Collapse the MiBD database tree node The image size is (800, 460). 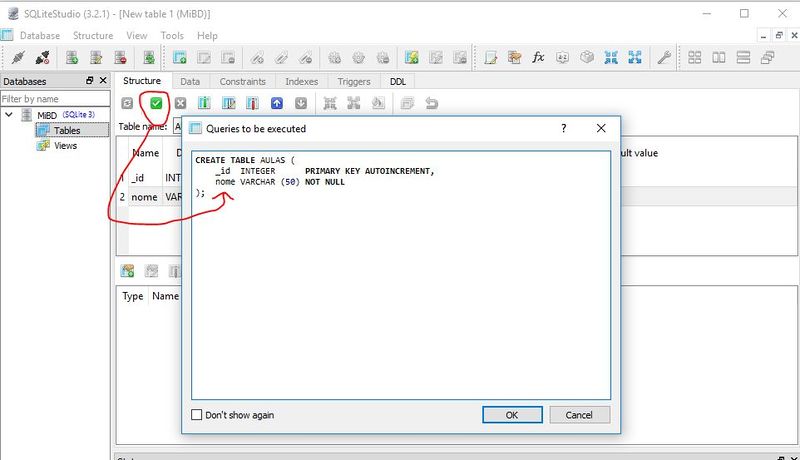point(9,115)
